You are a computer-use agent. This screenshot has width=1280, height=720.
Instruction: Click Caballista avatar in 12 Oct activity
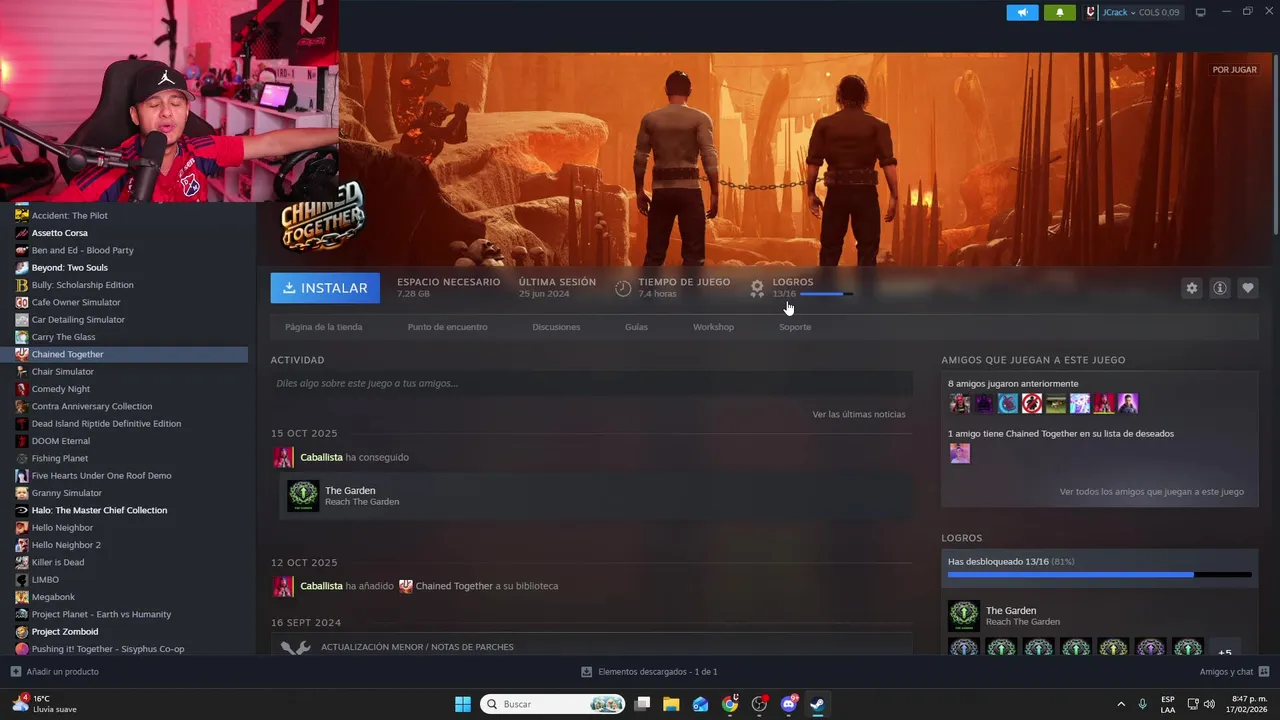tap(284, 586)
